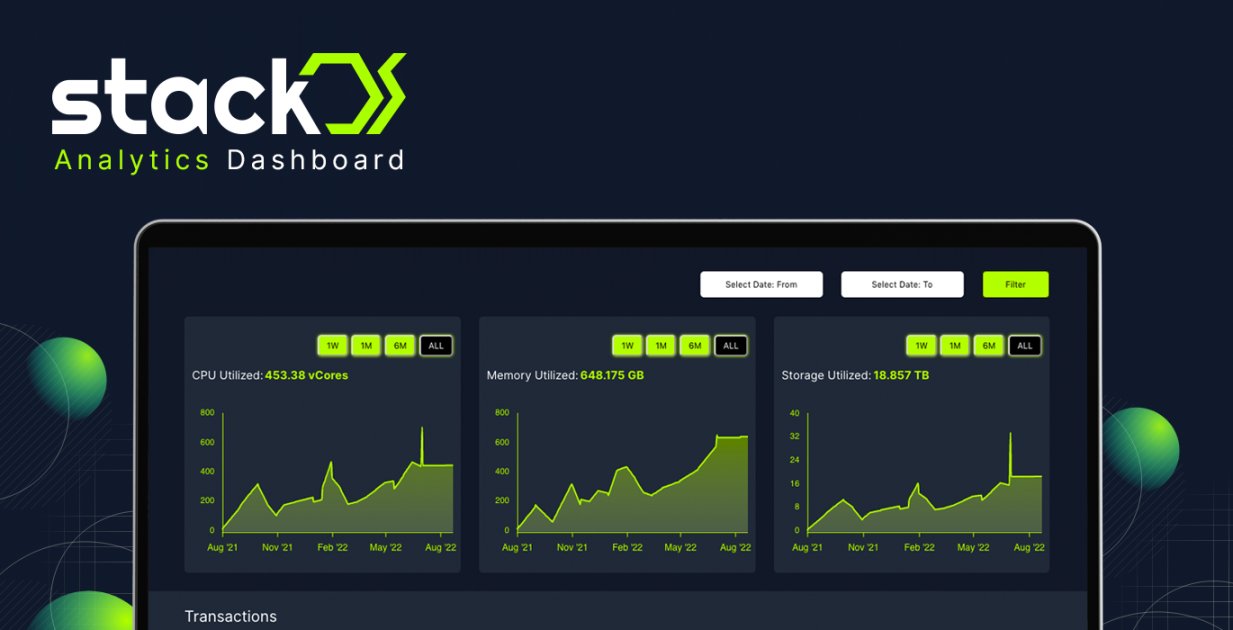Image resolution: width=1233 pixels, height=630 pixels.
Task: Open the Select Date To field
Action: click(902, 284)
